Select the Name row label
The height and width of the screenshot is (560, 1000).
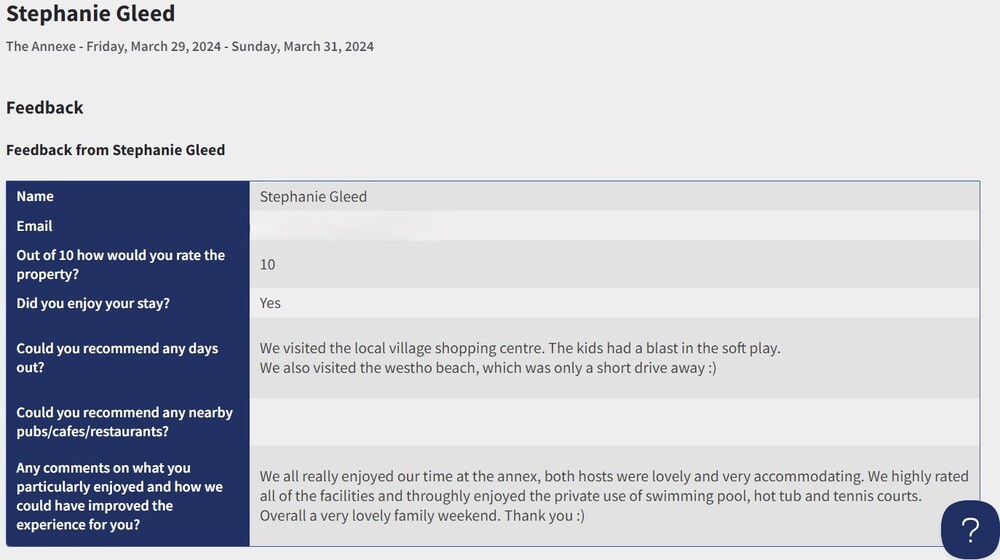click(x=35, y=196)
